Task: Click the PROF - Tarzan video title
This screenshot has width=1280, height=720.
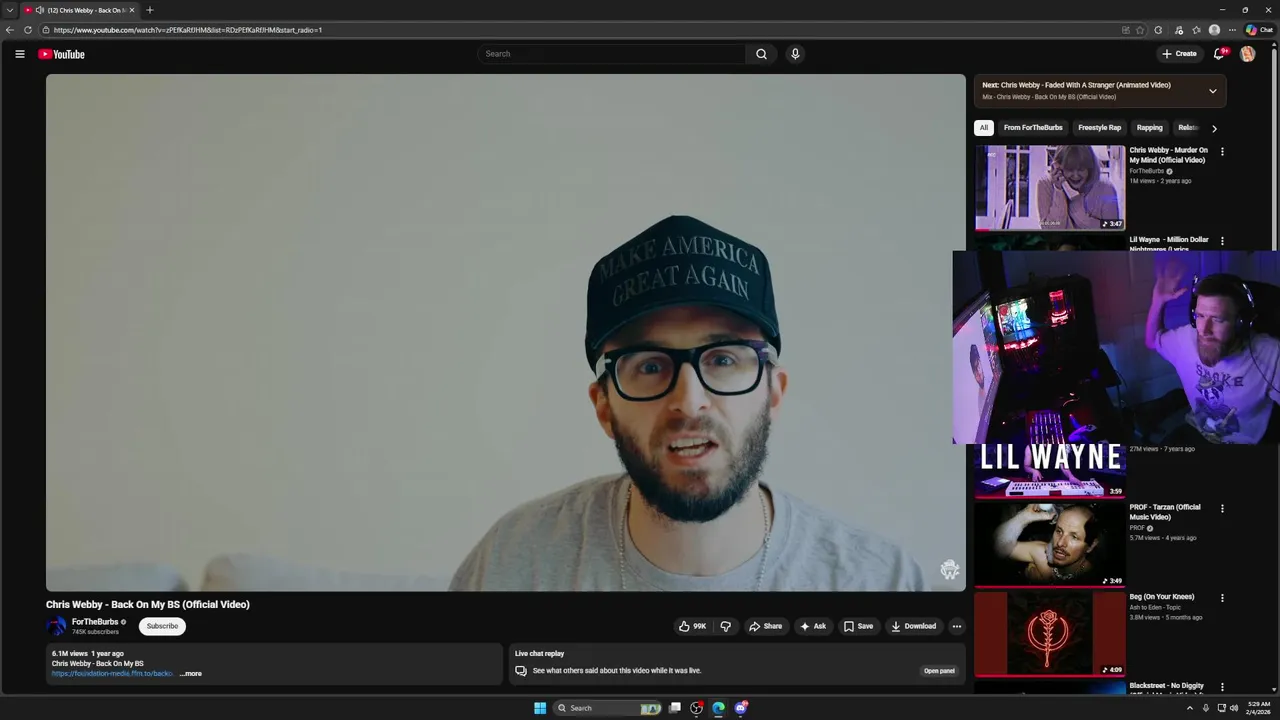Action: tap(1165, 512)
